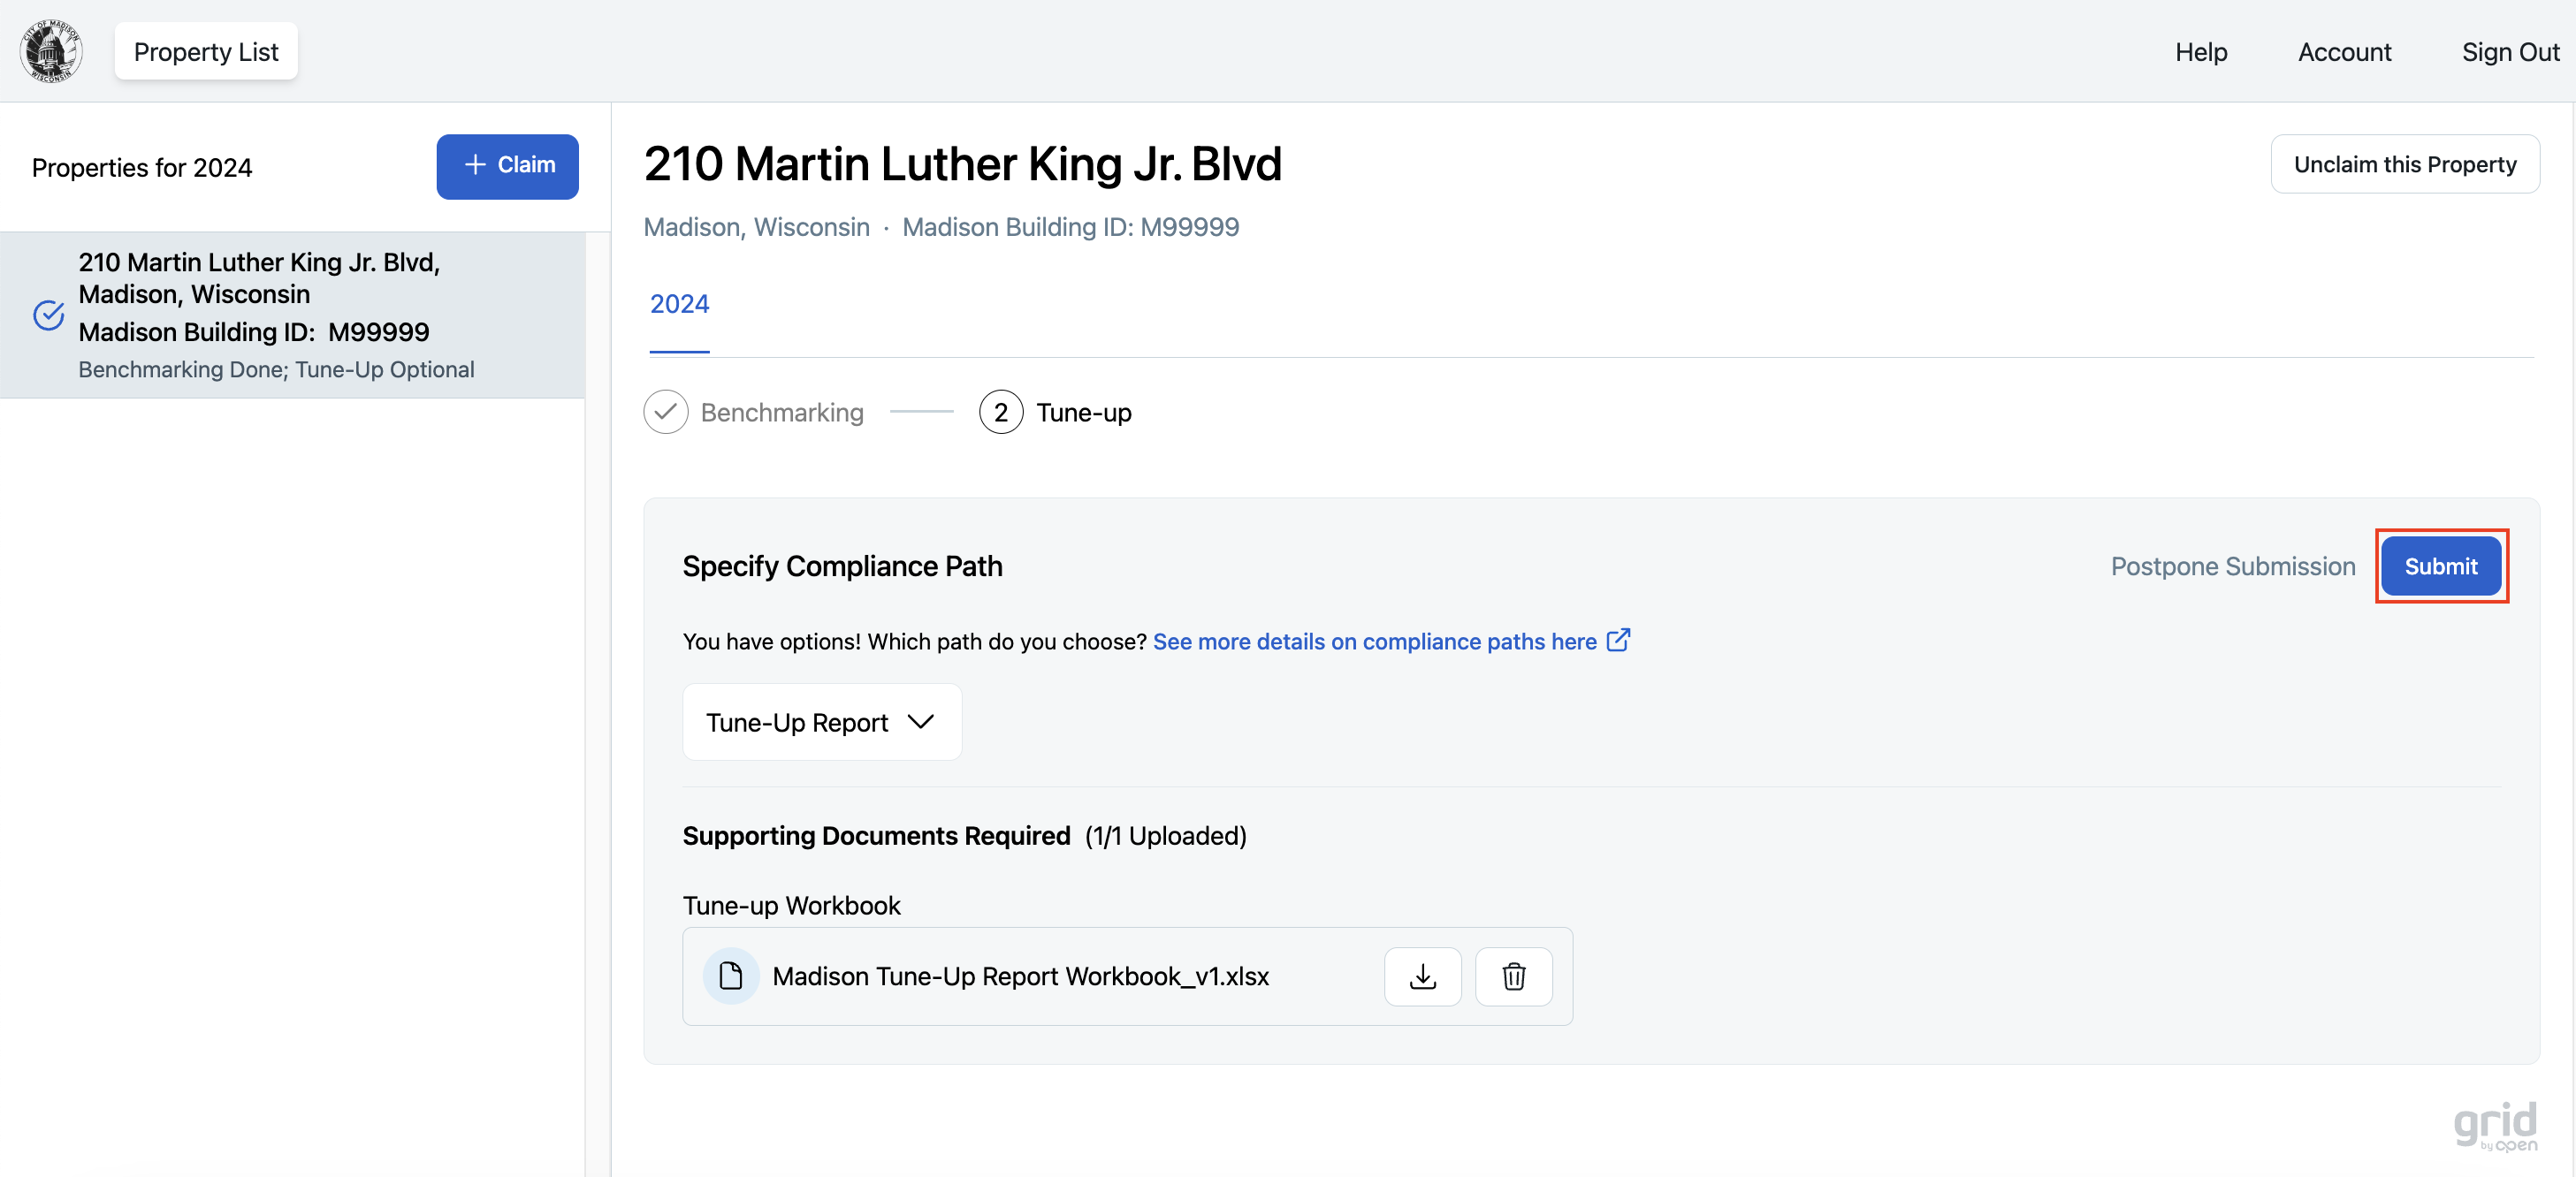Switch to the 2024 year tab

679,304
